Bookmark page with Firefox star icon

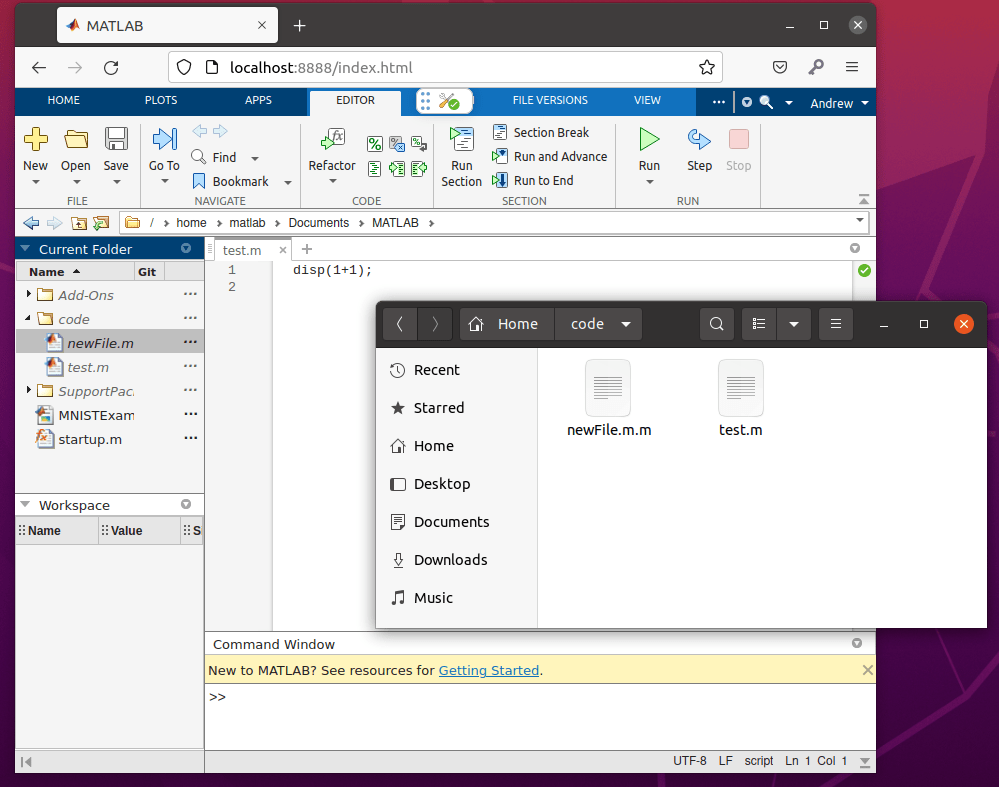(707, 68)
